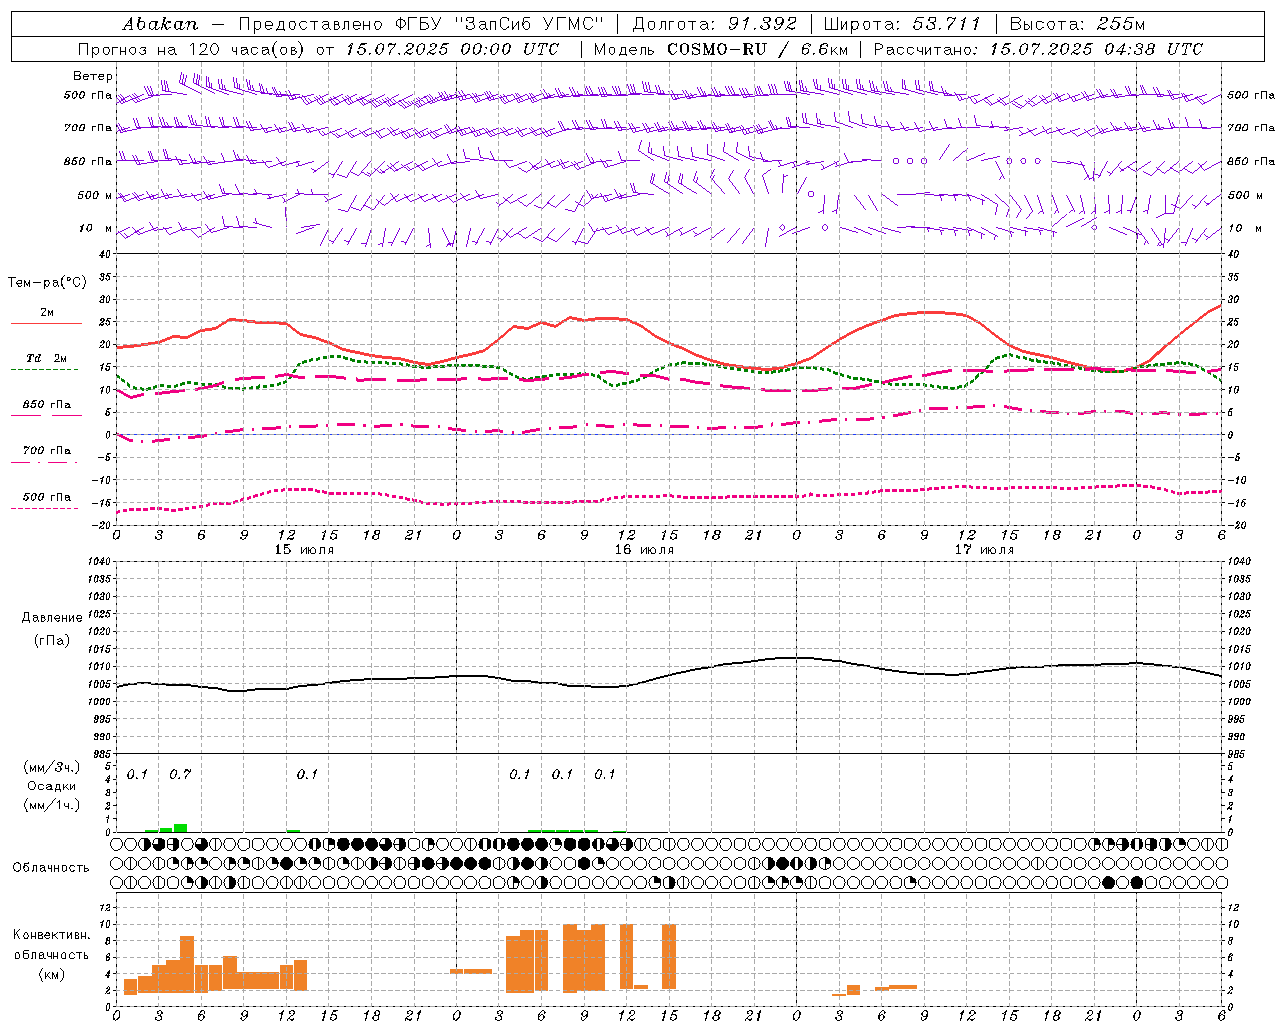Select the elevation value 255м
Screen dimensions: 1280x1024
pyautogui.click(x=1121, y=24)
